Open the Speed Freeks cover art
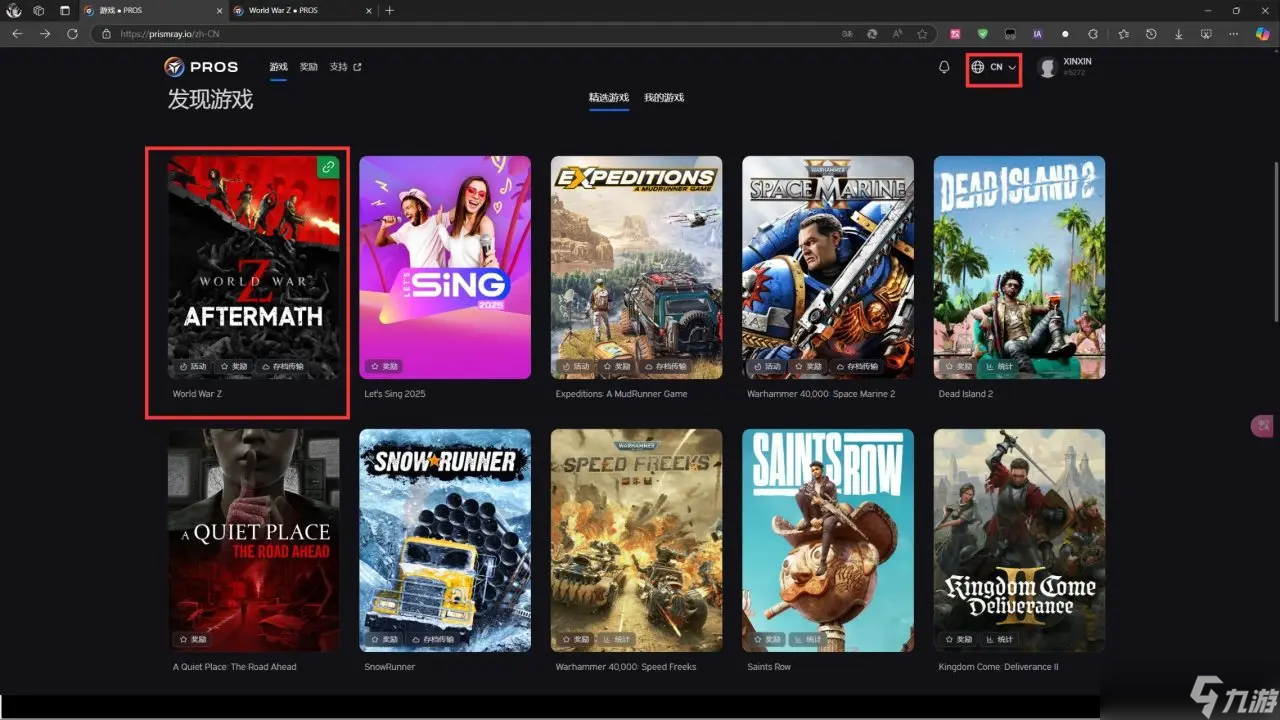Screen dimensions: 1280x720 (x=636, y=541)
